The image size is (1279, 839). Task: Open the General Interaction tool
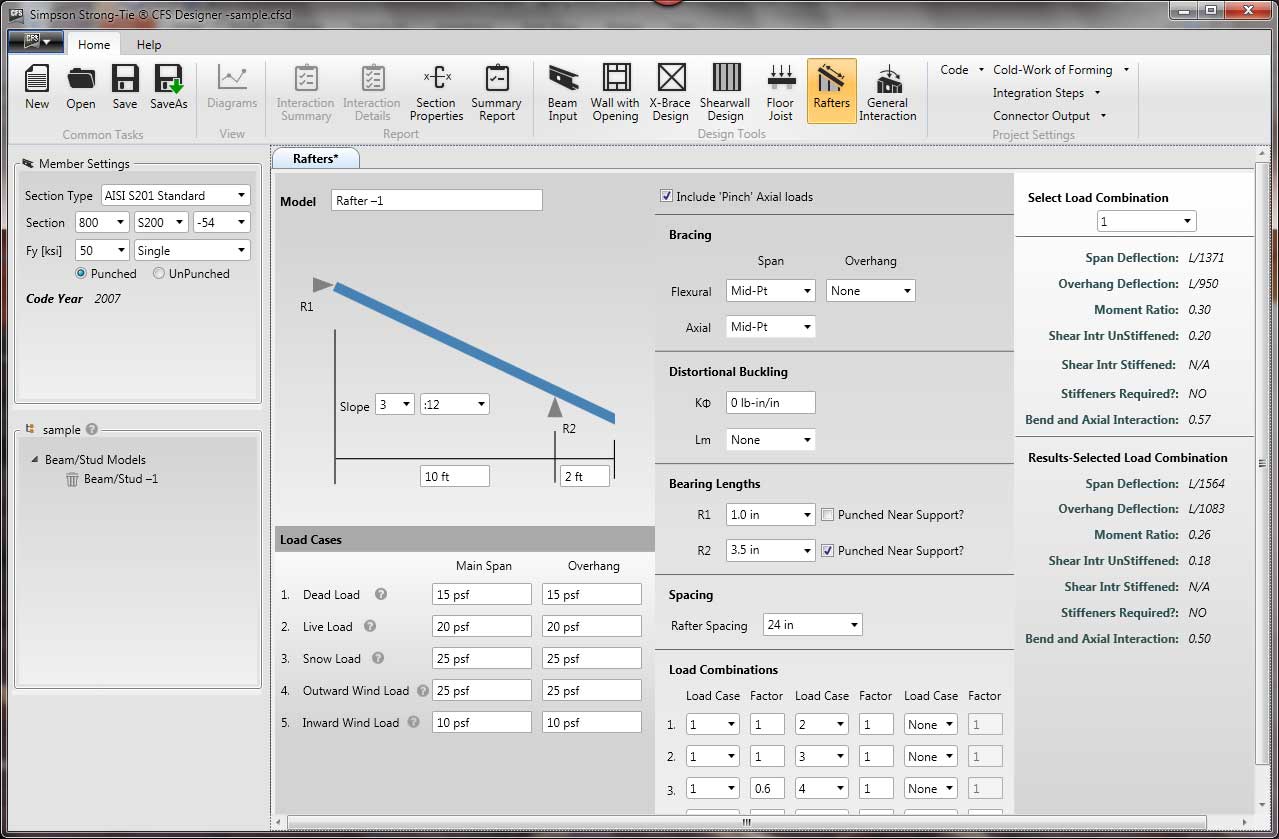click(x=887, y=90)
